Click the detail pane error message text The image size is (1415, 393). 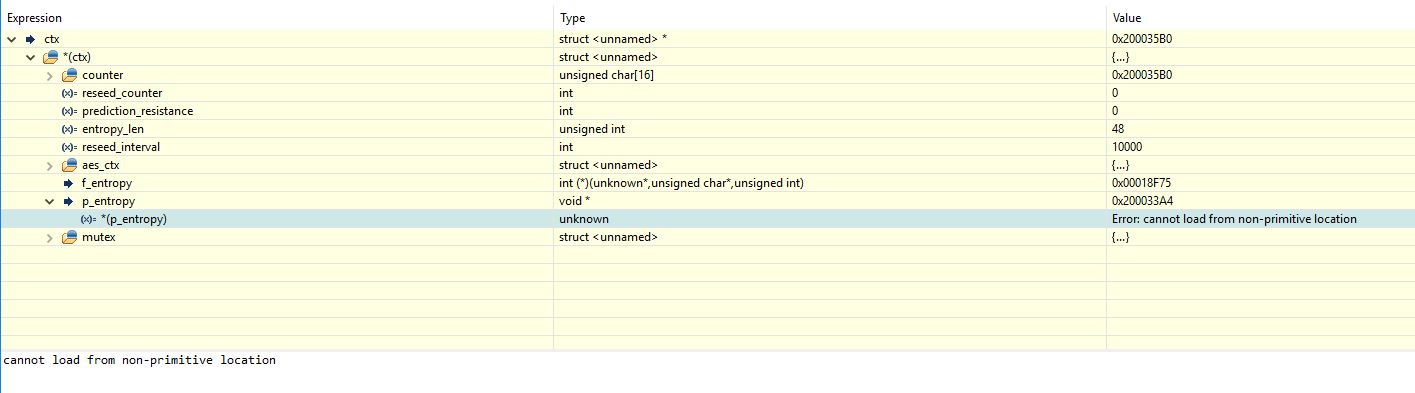(x=140, y=360)
